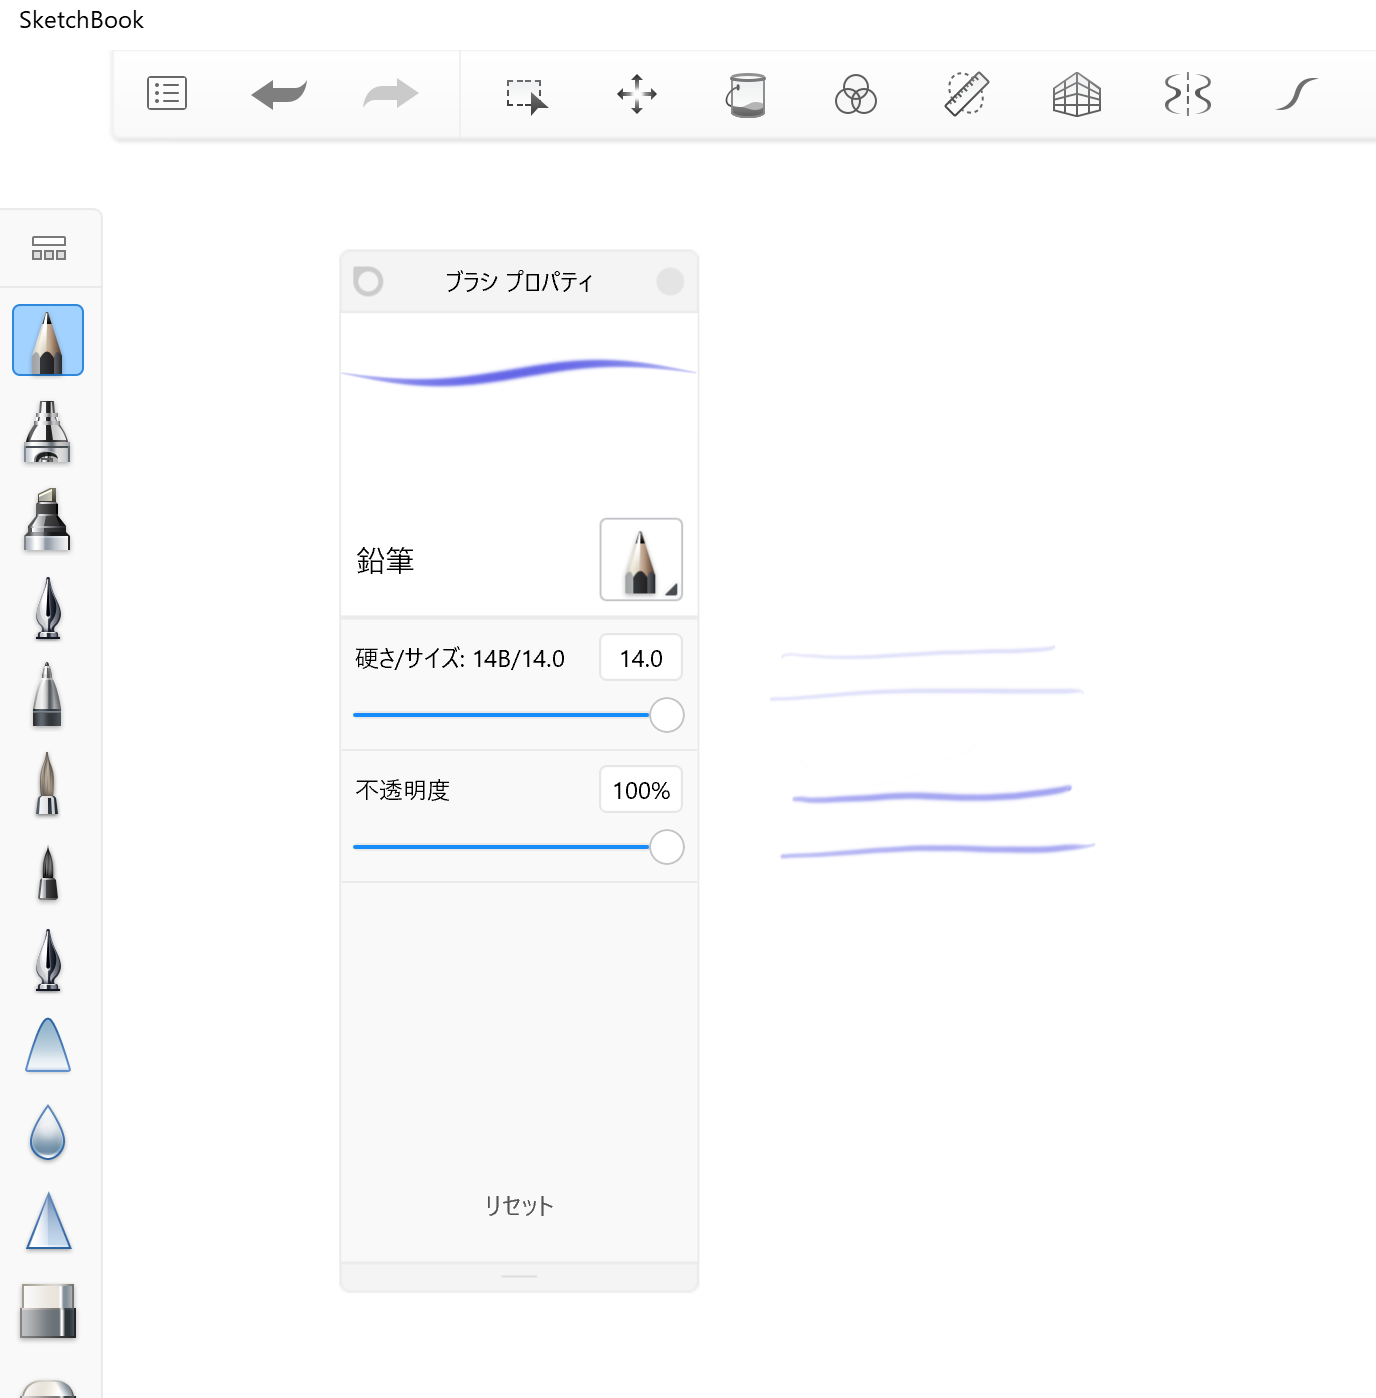This screenshot has width=1376, height=1398.
Task: Open the main menu list icon
Action: tap(167, 93)
